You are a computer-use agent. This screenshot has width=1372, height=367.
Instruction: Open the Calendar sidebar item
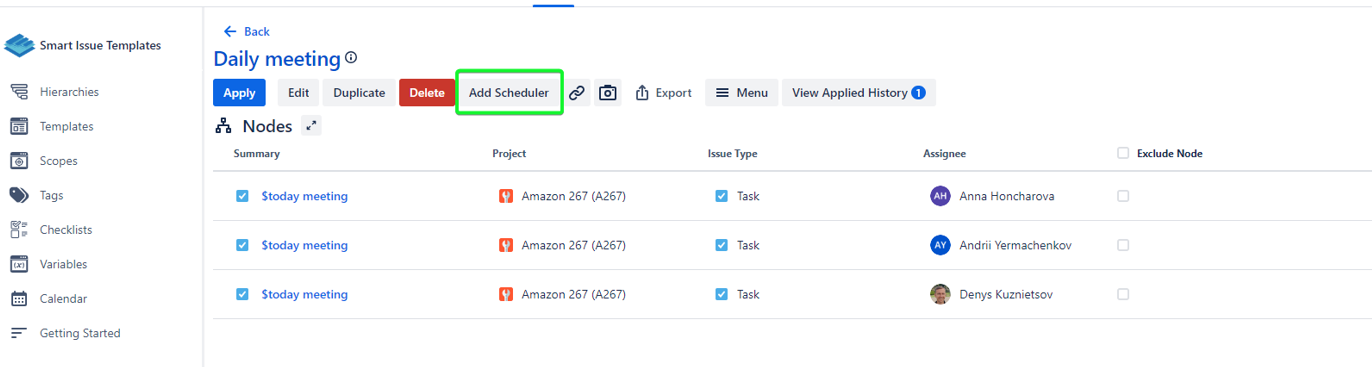[63, 299]
